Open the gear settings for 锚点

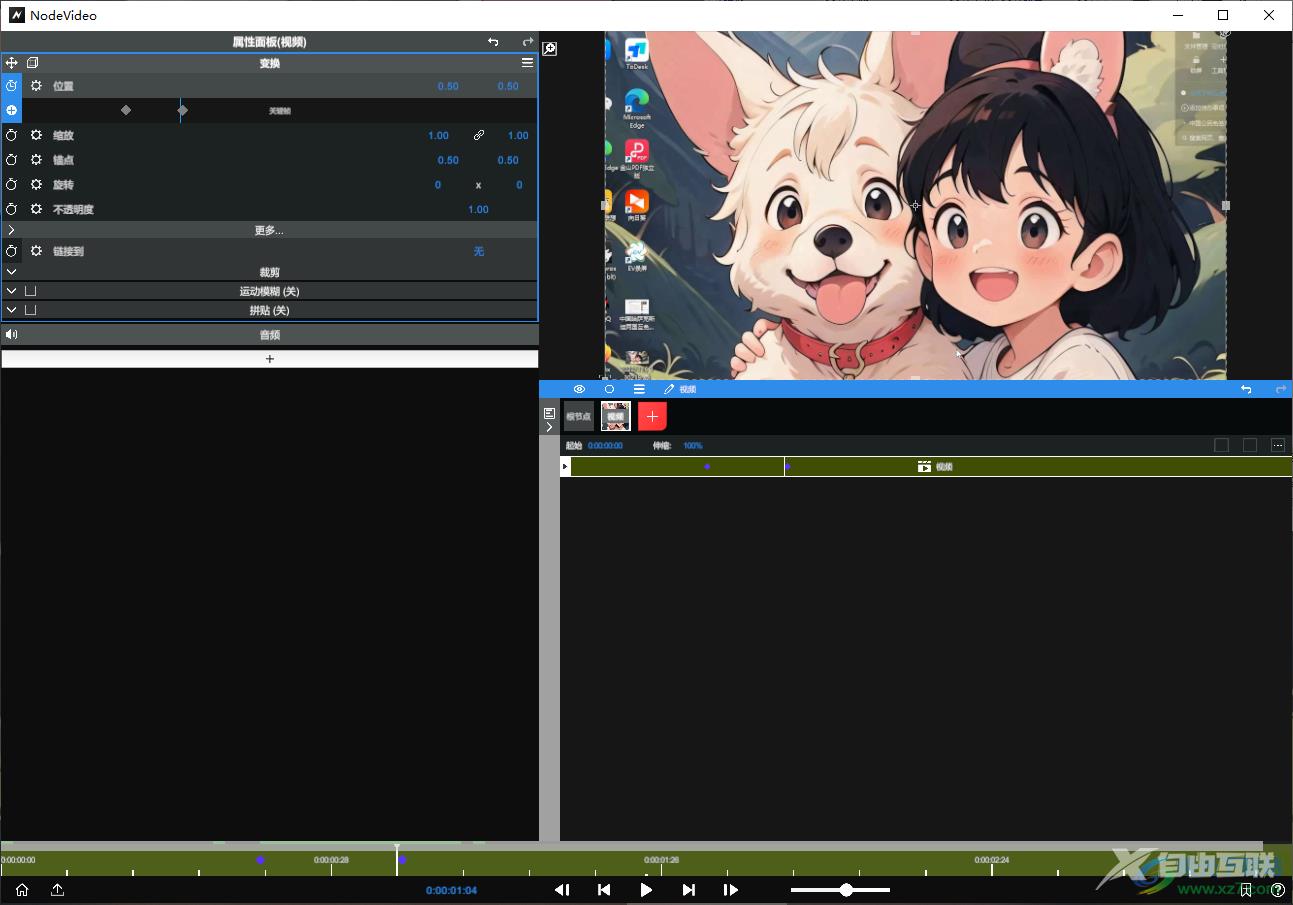click(x=36, y=160)
